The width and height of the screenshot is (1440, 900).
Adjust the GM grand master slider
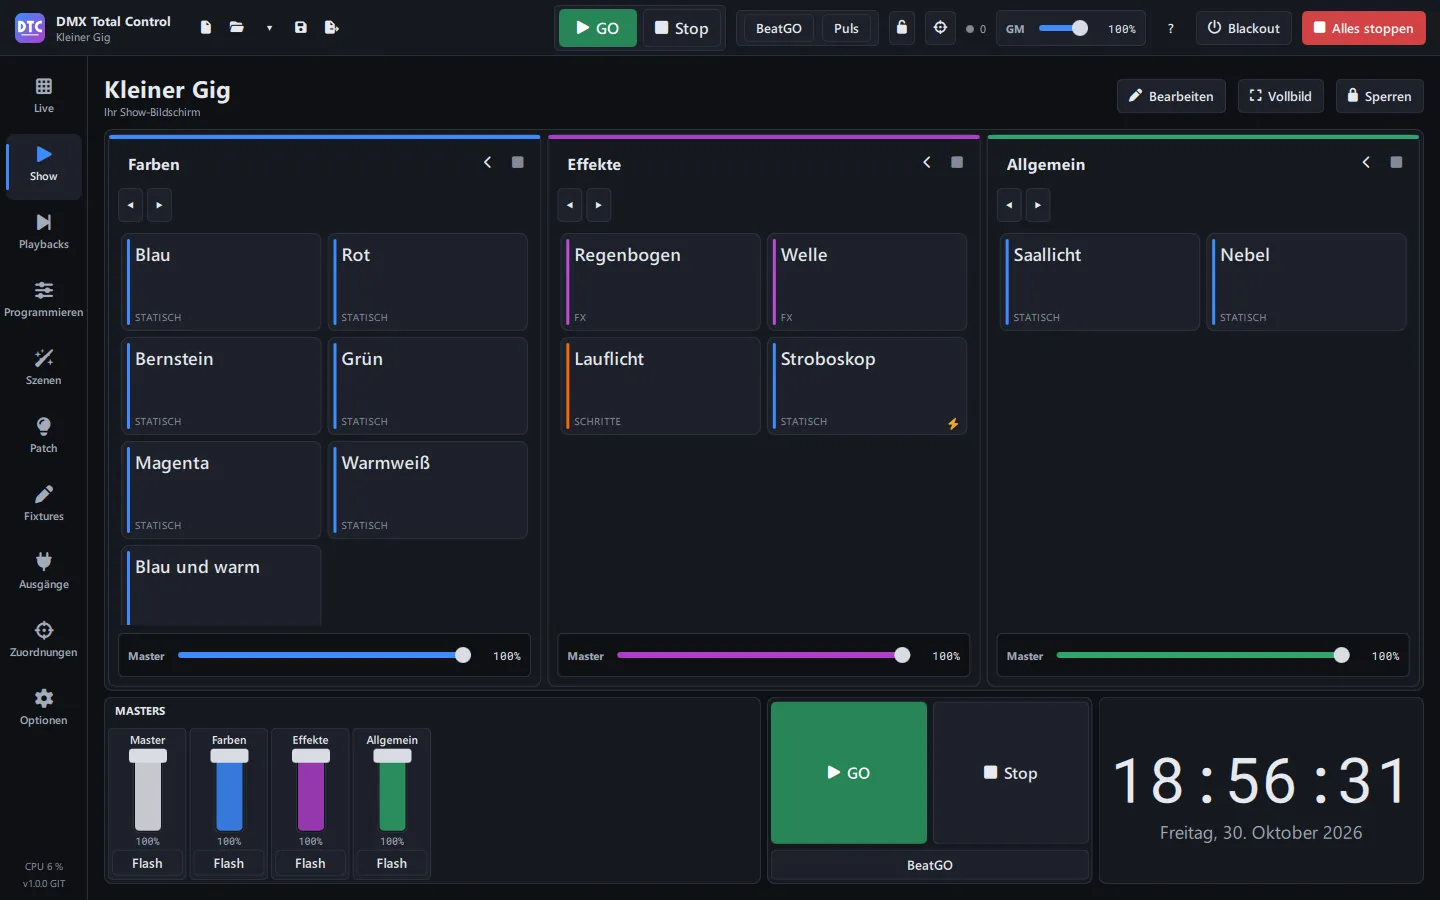1063,28
